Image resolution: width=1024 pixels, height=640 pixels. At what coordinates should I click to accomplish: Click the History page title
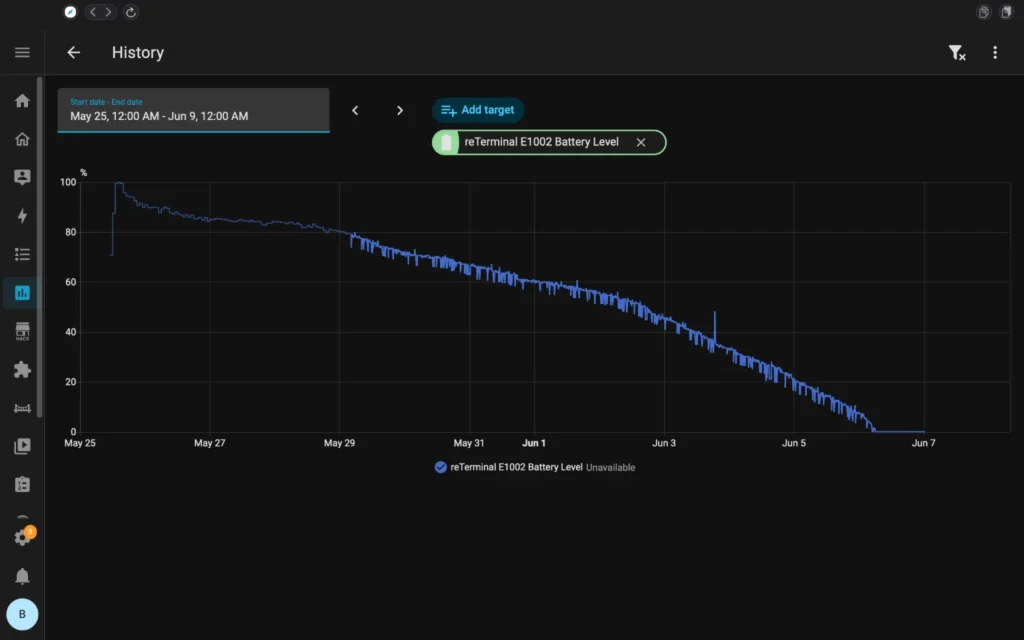point(138,52)
